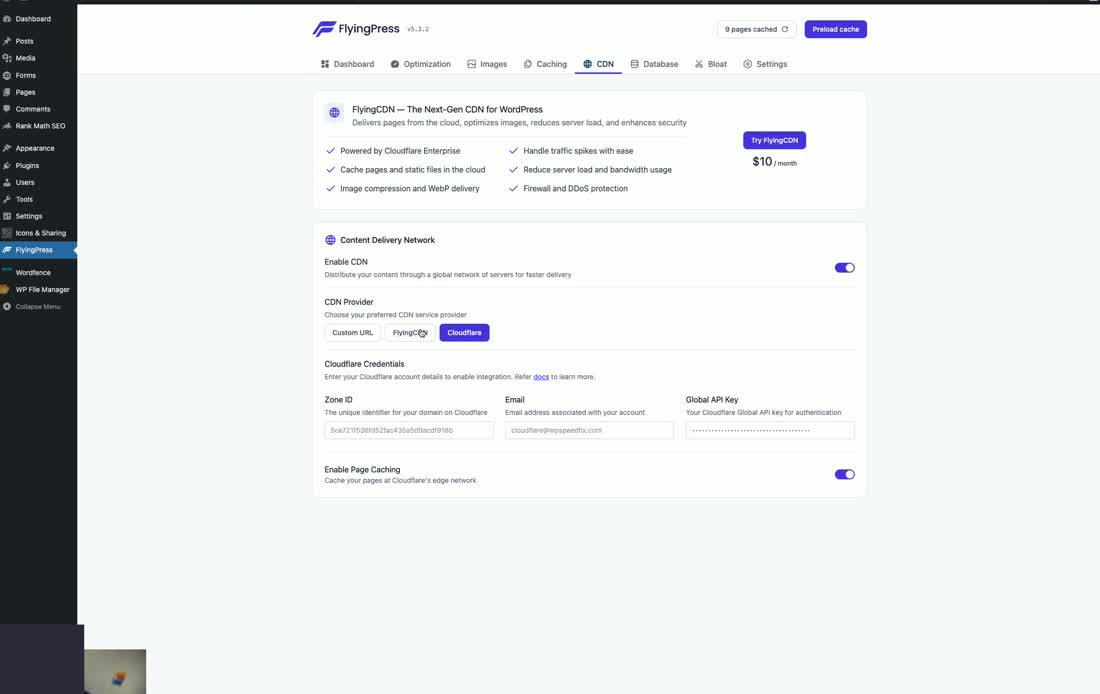Click the Collapse Menu label

tap(38, 307)
